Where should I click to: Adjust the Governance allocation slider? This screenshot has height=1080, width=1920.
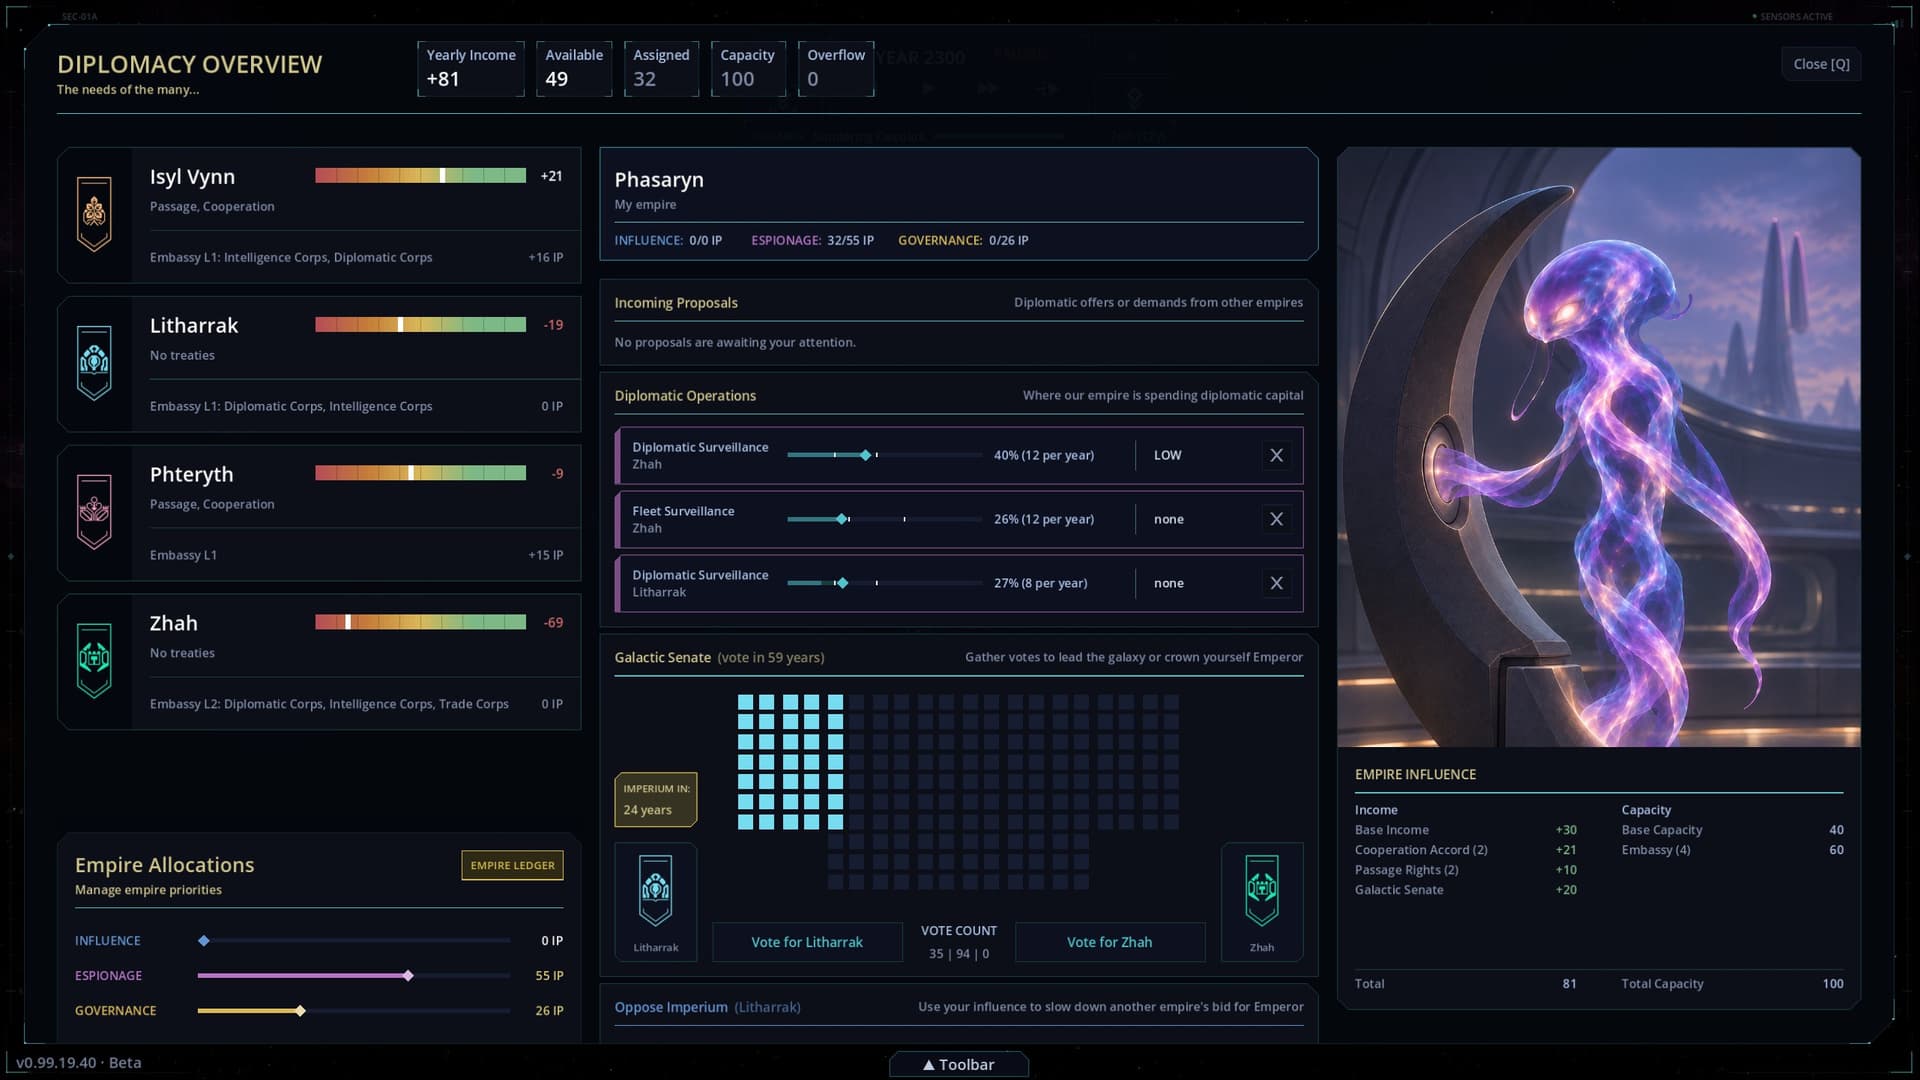[354, 1011]
